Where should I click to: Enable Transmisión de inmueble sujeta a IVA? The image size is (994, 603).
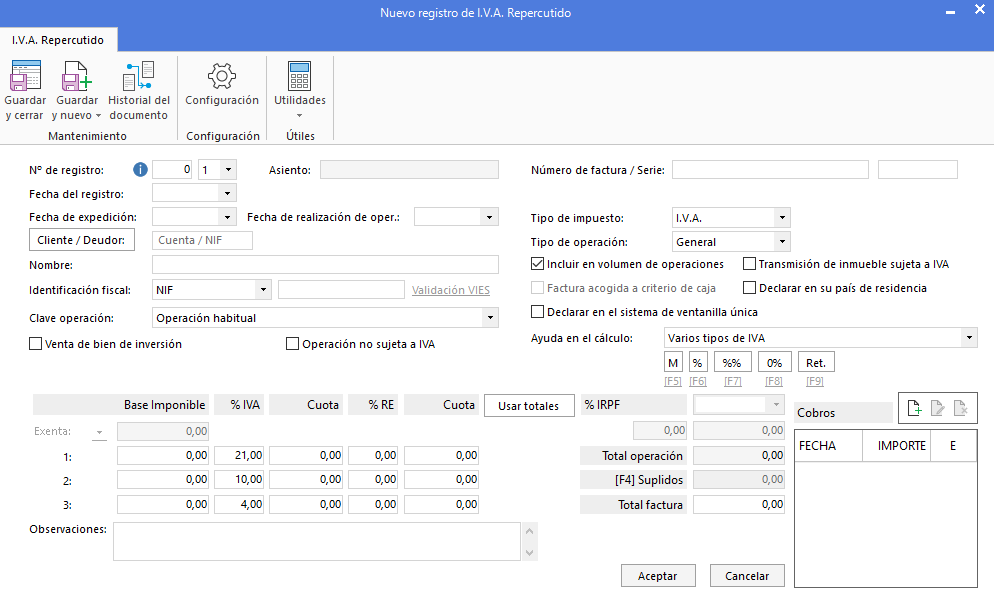[x=749, y=264]
